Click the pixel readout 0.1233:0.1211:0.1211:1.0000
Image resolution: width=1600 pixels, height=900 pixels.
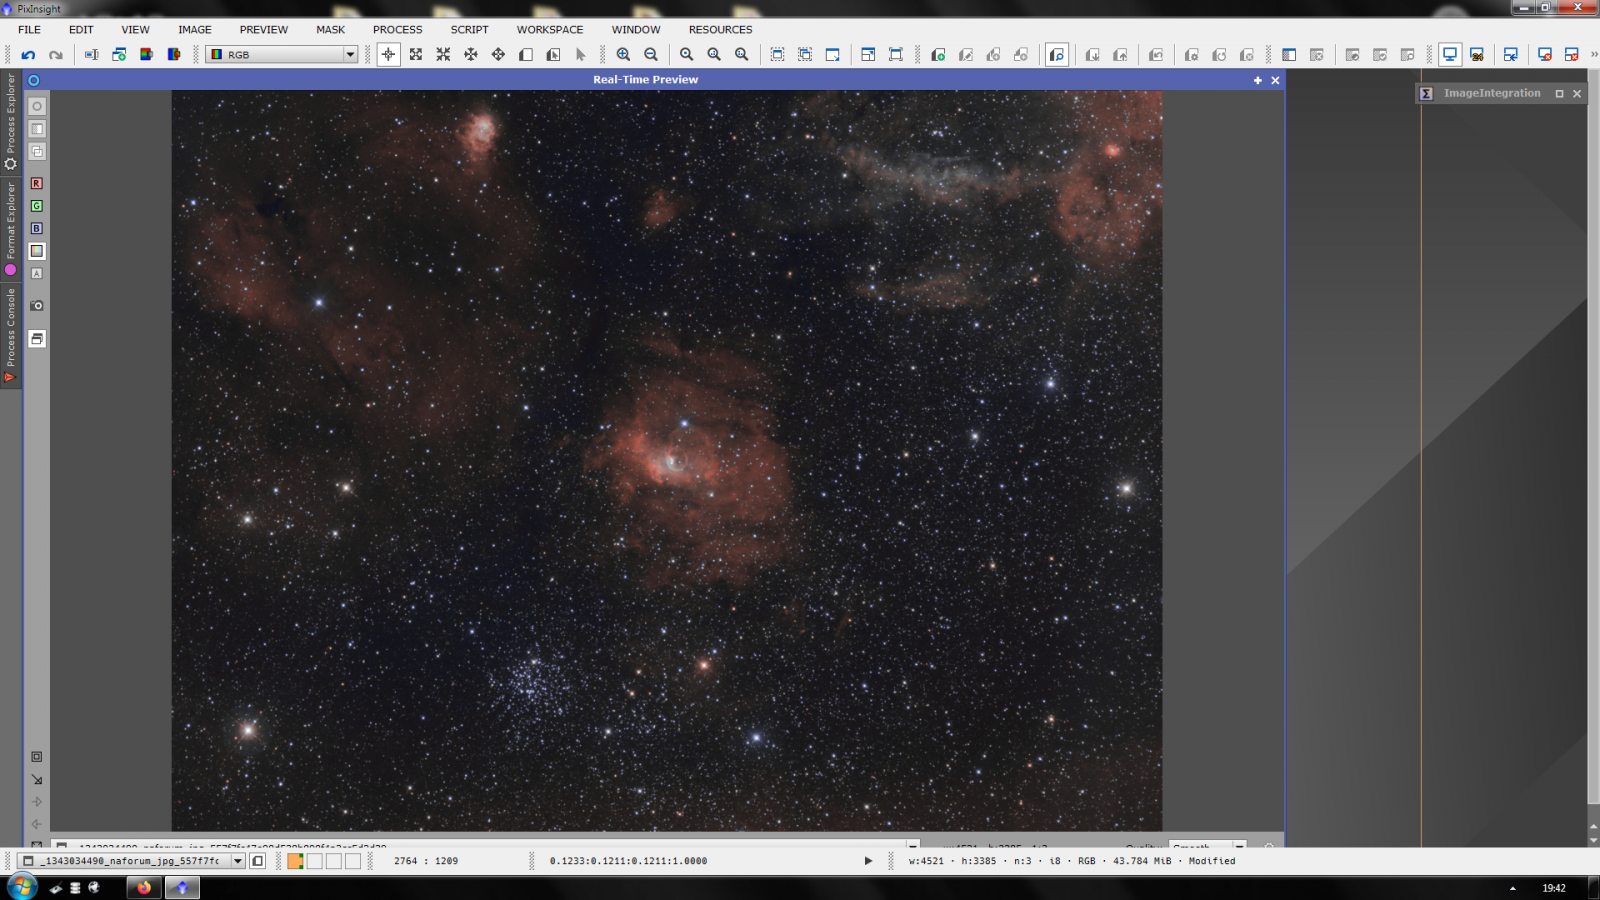[628, 861]
